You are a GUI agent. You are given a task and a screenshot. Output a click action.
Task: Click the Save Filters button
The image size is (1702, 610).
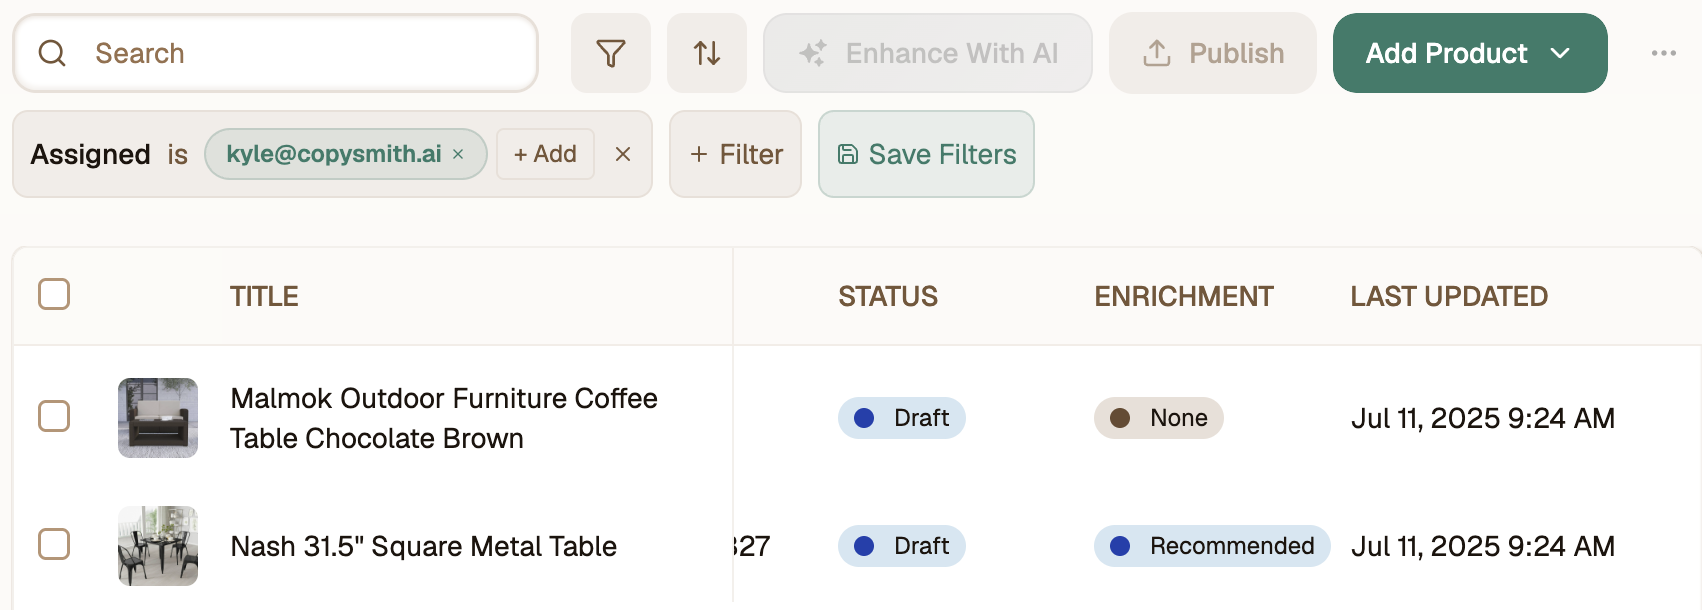click(926, 154)
